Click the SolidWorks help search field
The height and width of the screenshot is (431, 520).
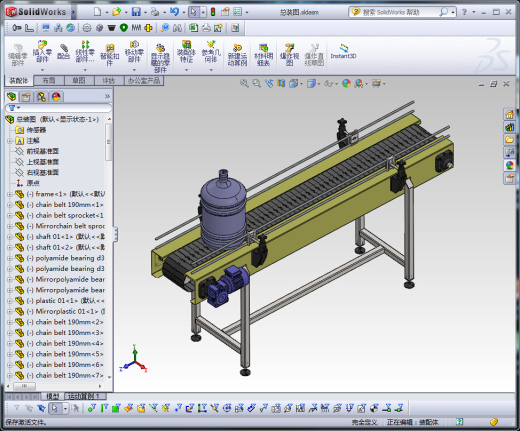[399, 12]
